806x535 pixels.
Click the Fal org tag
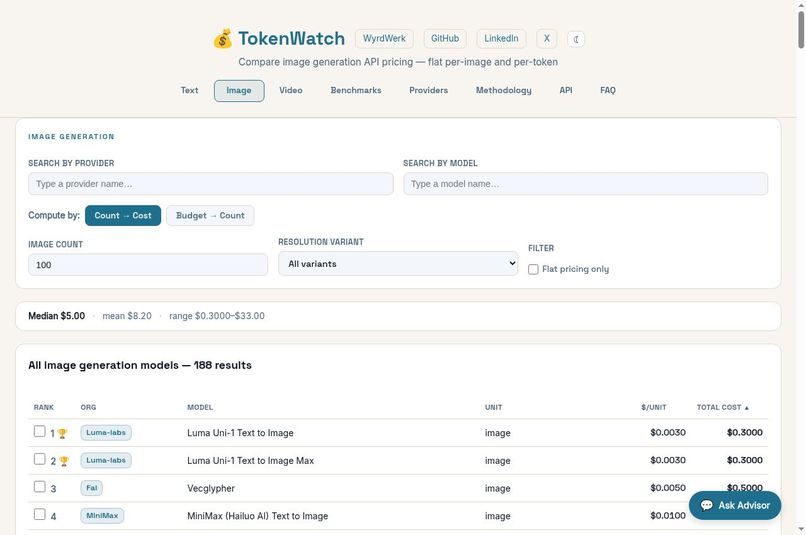(x=91, y=488)
